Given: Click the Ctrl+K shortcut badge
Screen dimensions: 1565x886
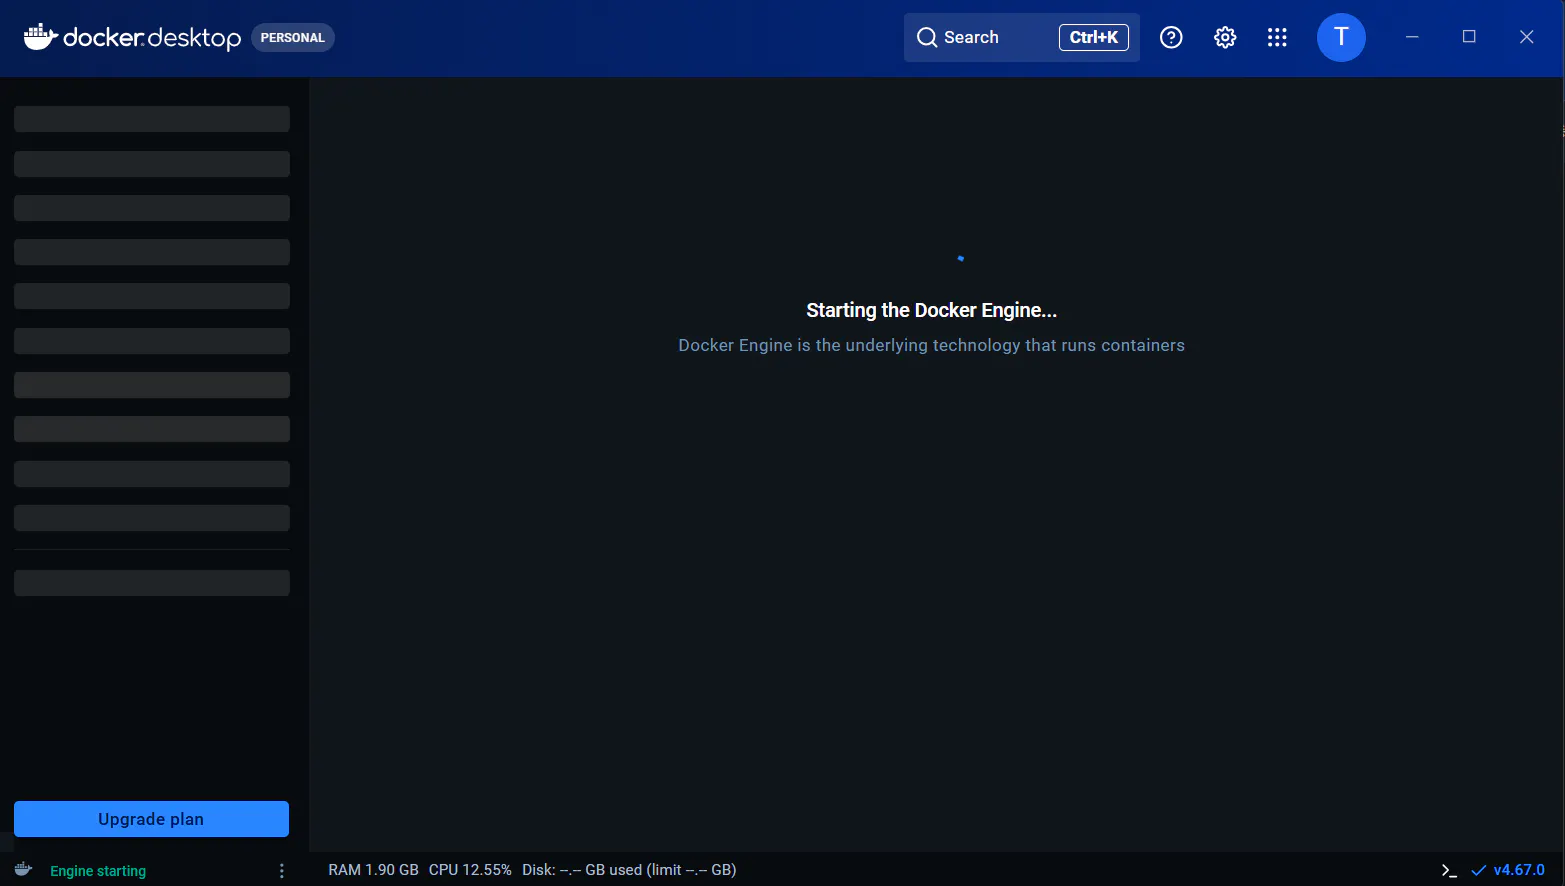Looking at the screenshot, I should (x=1094, y=37).
